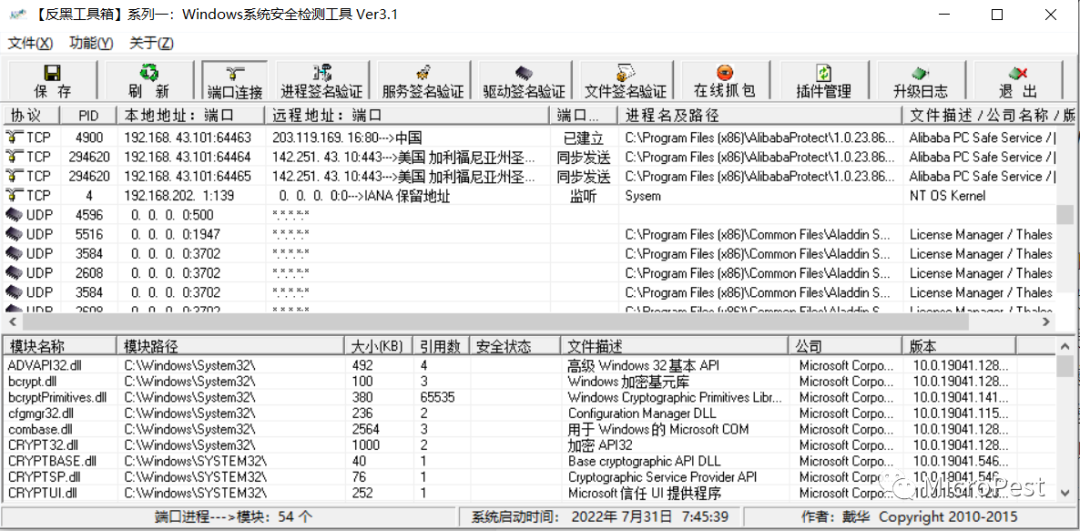This screenshot has width=1080, height=531.
Task: Open the 关于(Z) menu
Action: 152,43
